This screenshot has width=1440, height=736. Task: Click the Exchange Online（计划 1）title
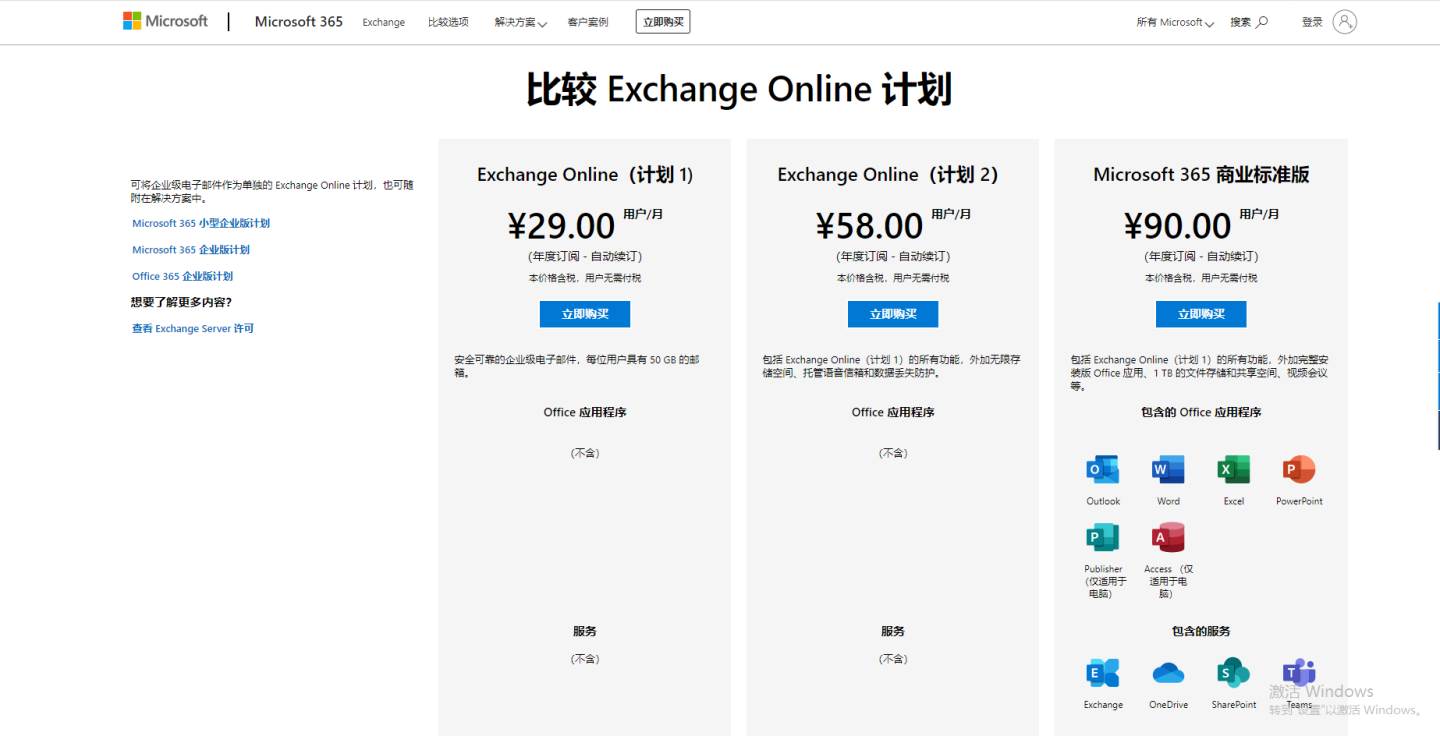pyautogui.click(x=585, y=174)
